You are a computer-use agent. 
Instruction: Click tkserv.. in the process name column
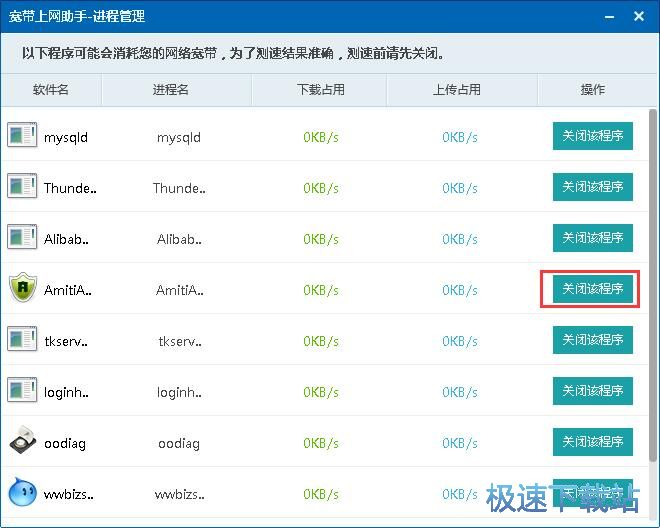[180, 341]
